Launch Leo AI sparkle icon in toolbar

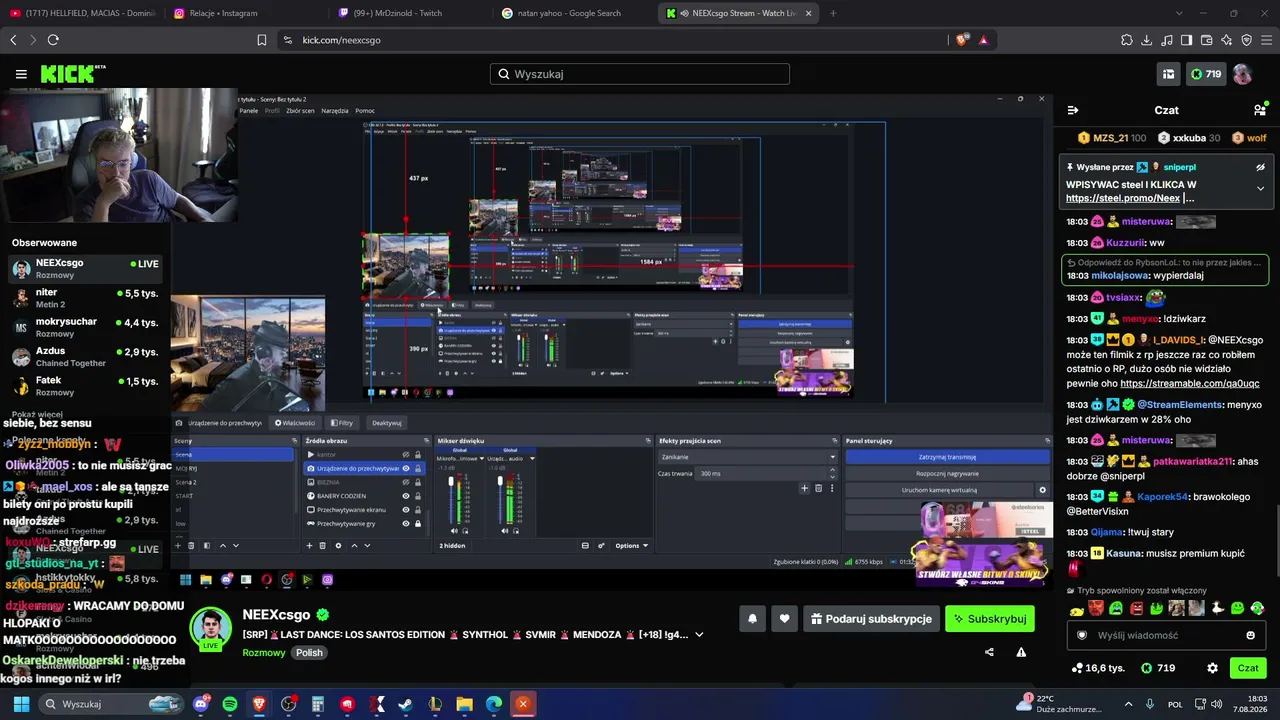(1226, 40)
